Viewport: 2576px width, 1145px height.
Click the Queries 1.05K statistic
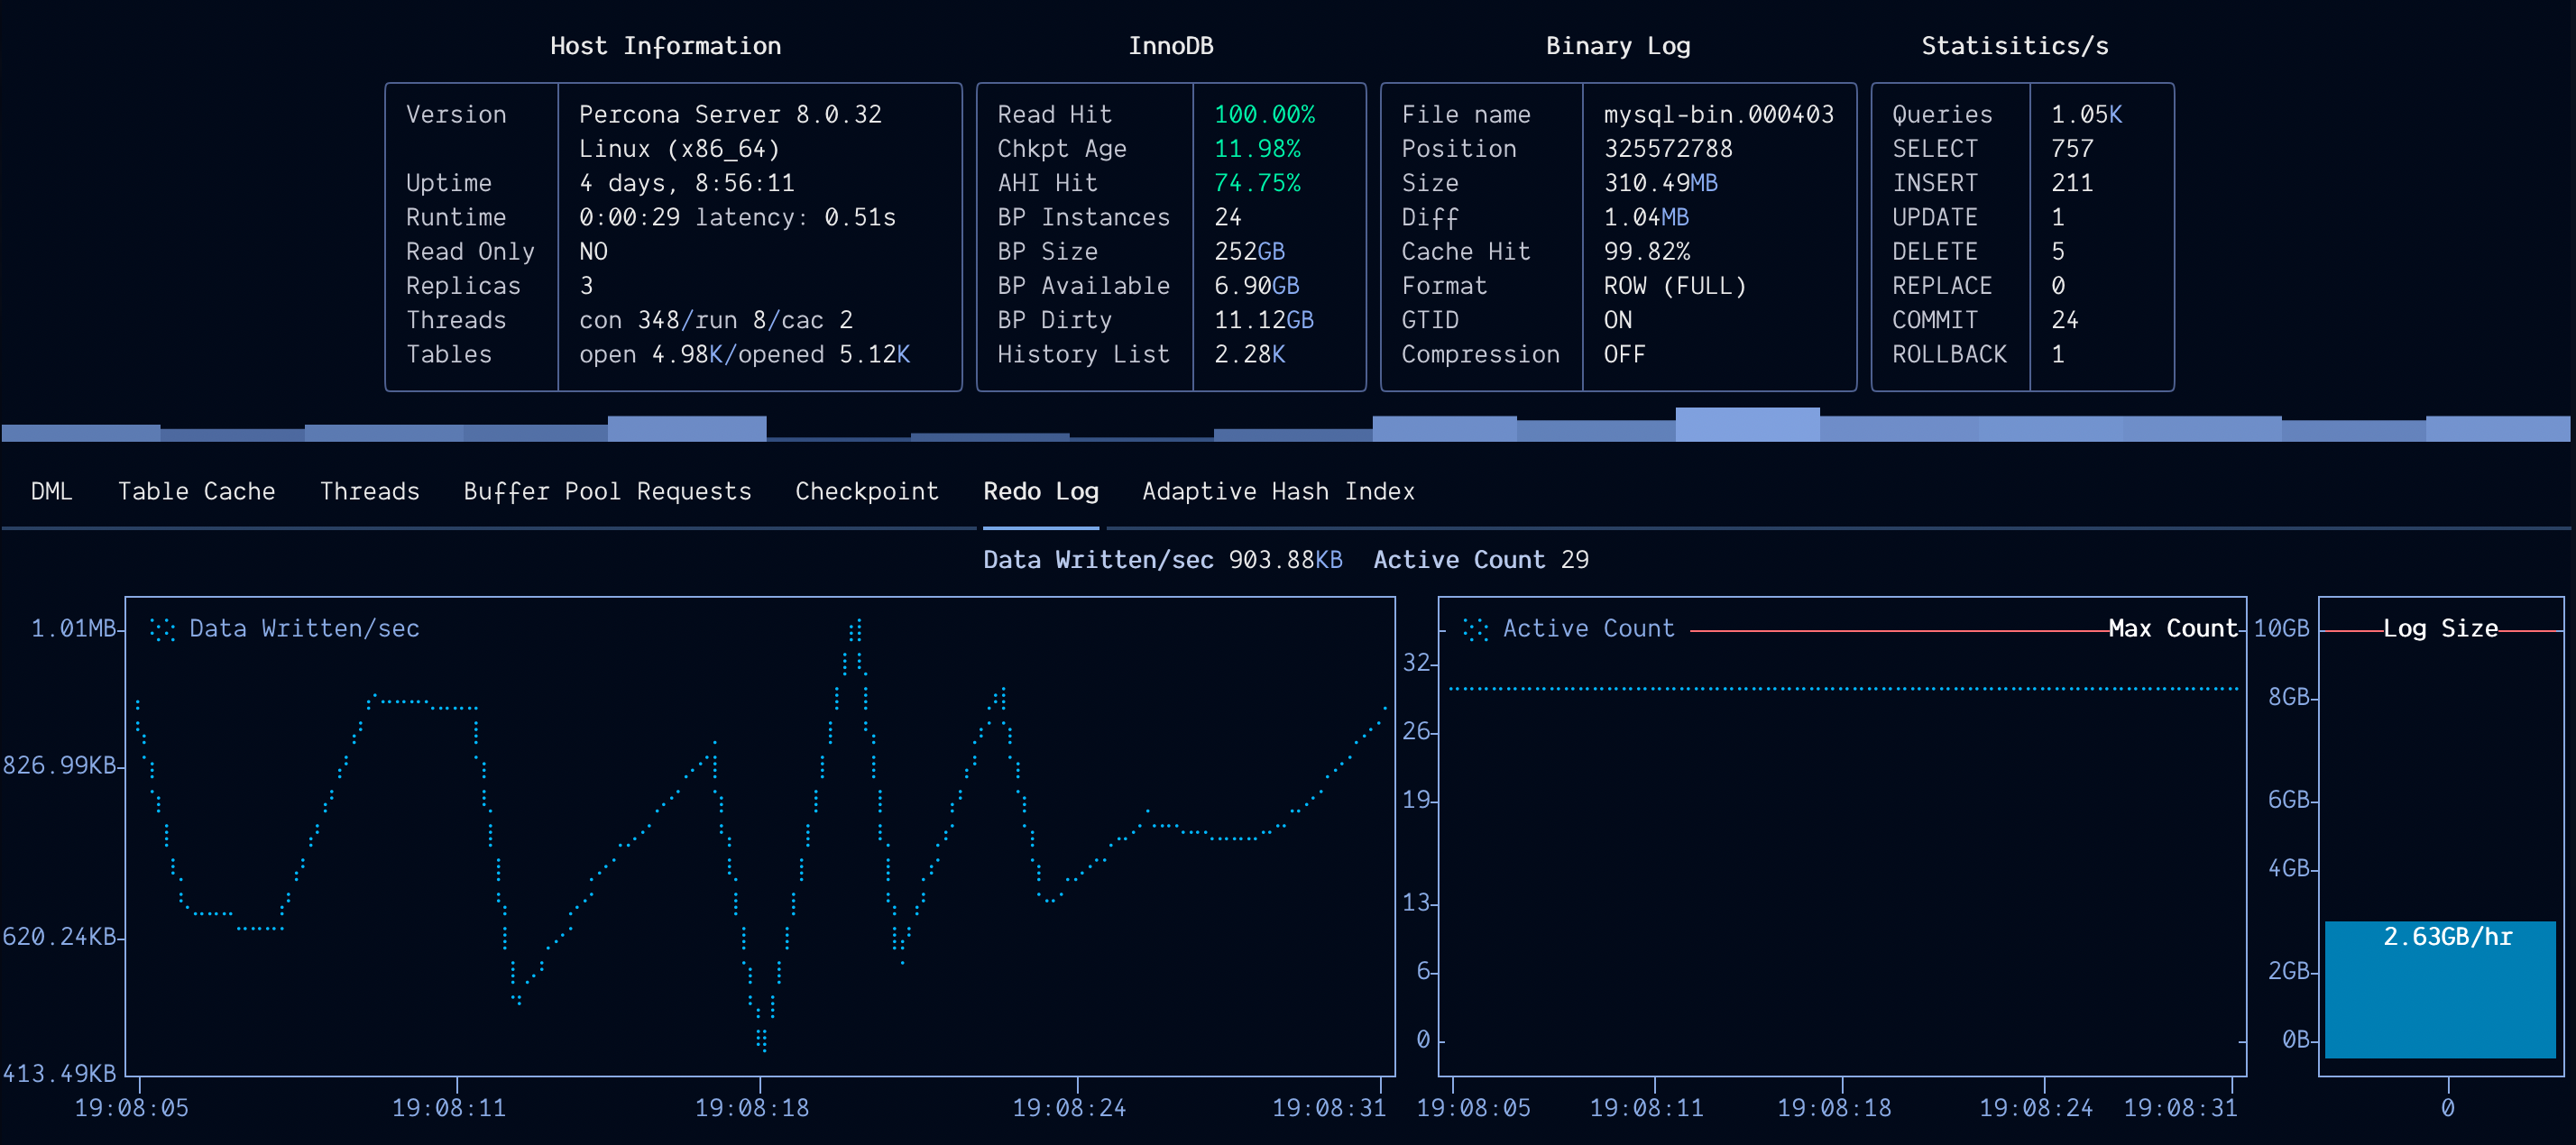pyautogui.click(x=2006, y=115)
